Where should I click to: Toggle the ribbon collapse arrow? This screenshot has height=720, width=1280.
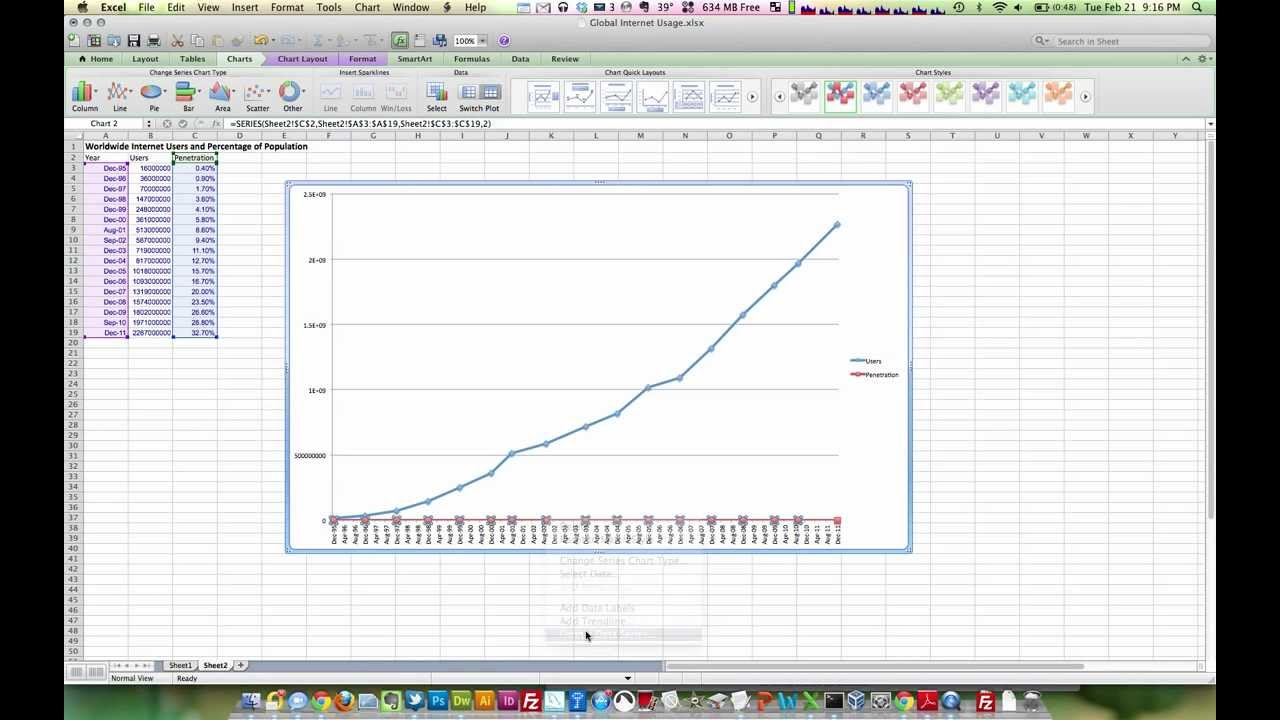coord(1185,58)
